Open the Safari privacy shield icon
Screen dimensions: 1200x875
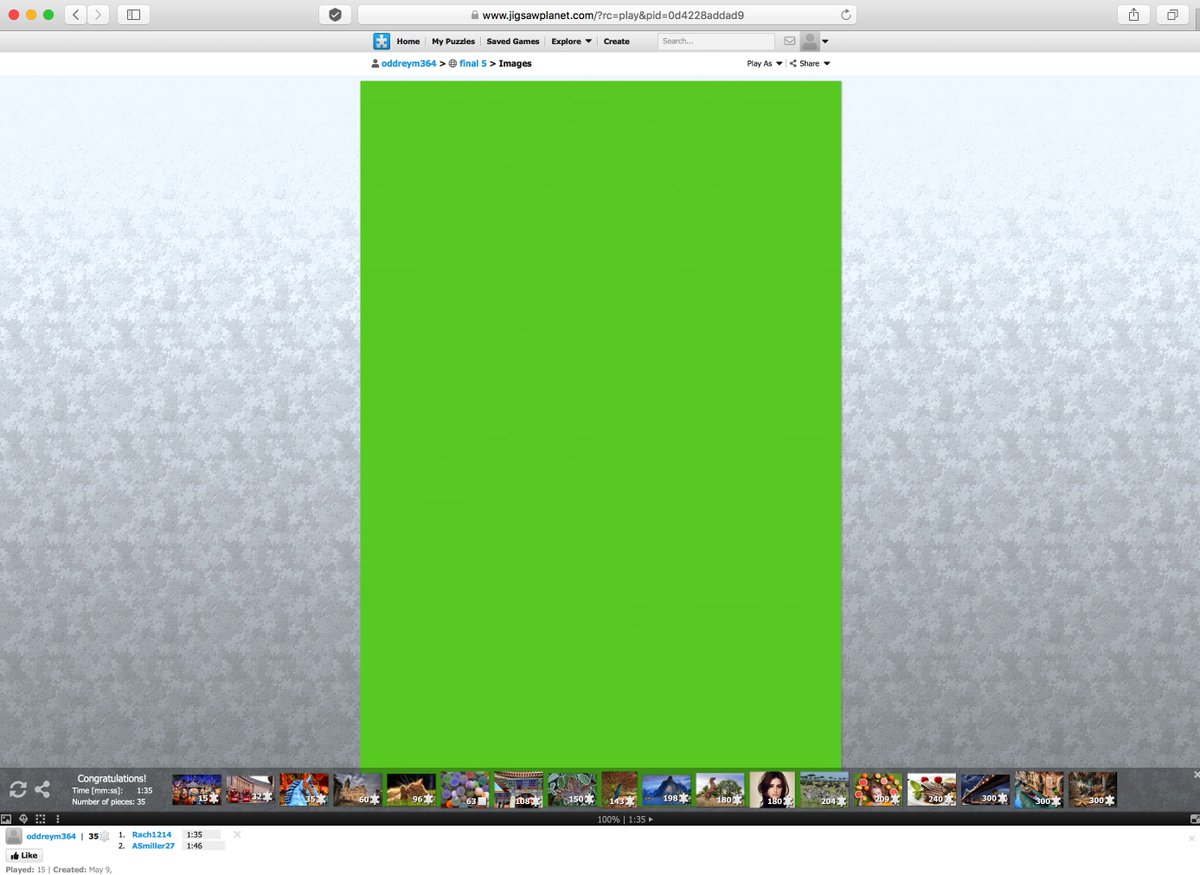pos(335,15)
